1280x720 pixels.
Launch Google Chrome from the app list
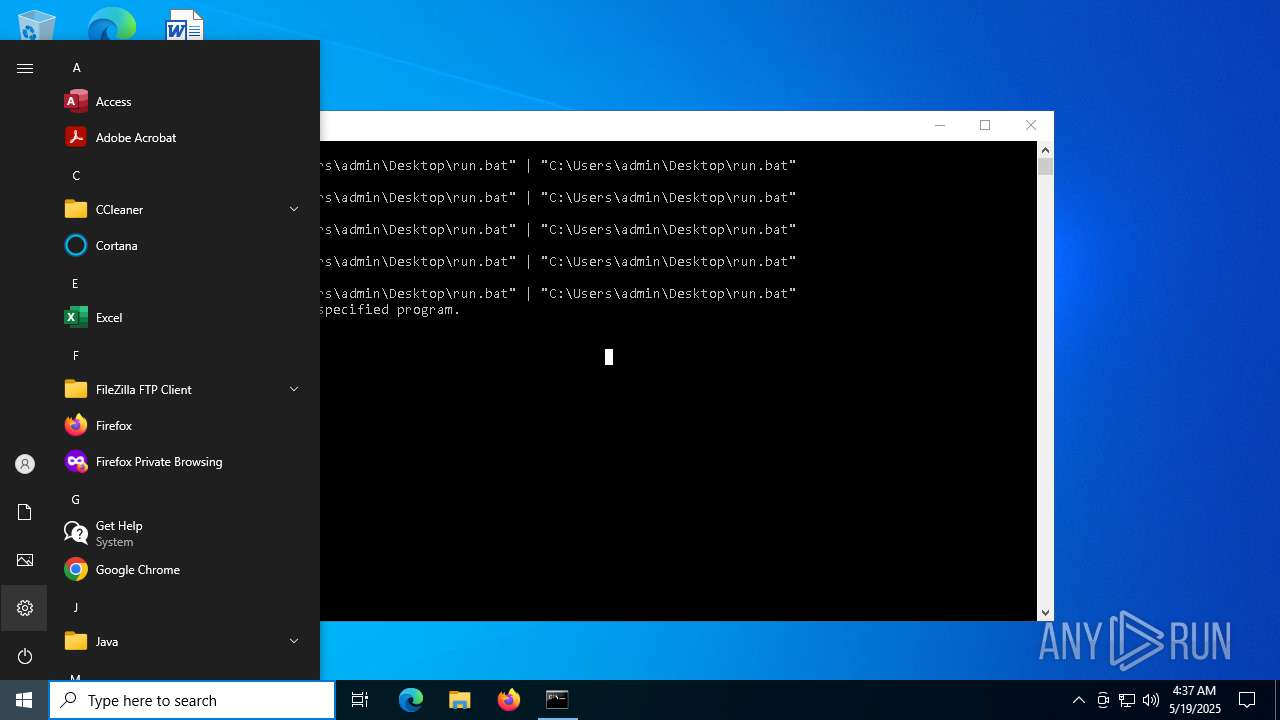point(184,570)
